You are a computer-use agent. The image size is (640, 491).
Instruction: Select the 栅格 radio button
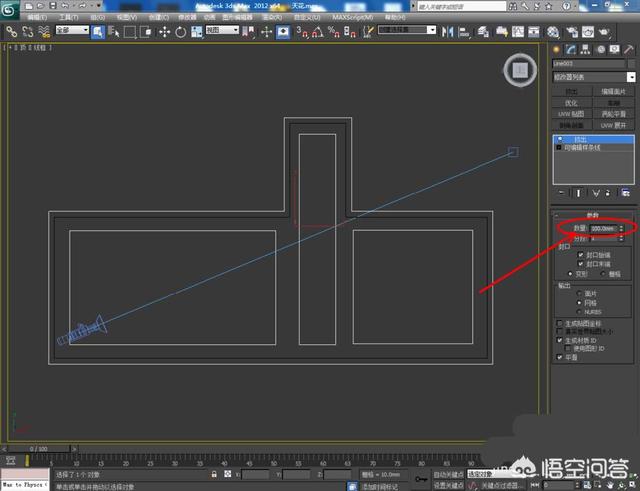point(603,274)
